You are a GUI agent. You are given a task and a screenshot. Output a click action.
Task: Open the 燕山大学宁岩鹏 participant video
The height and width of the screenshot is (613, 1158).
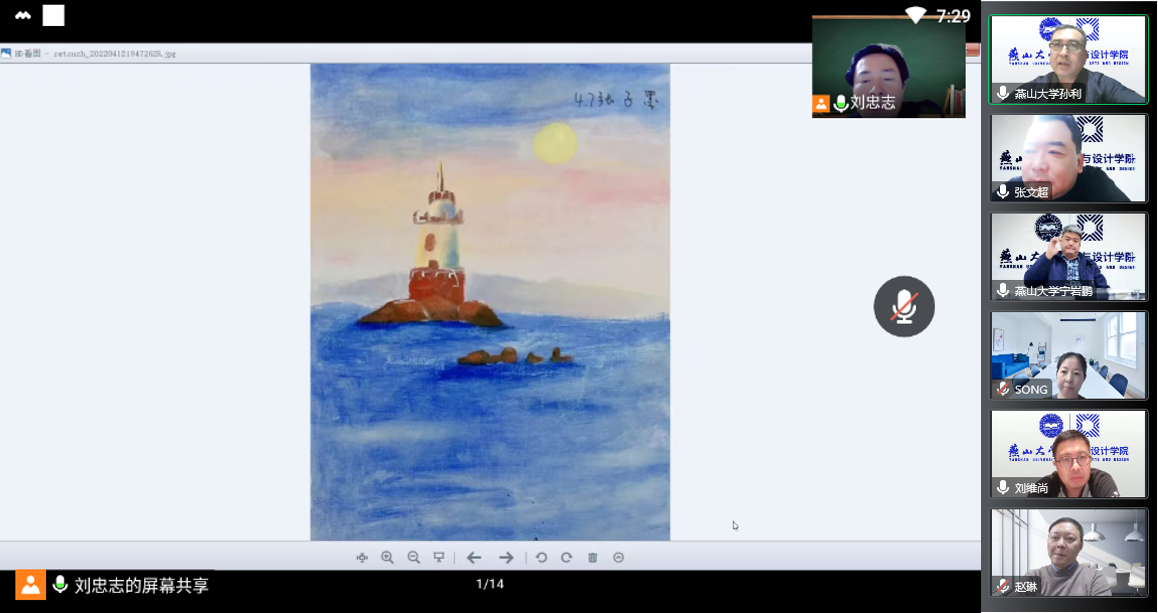point(1069,256)
